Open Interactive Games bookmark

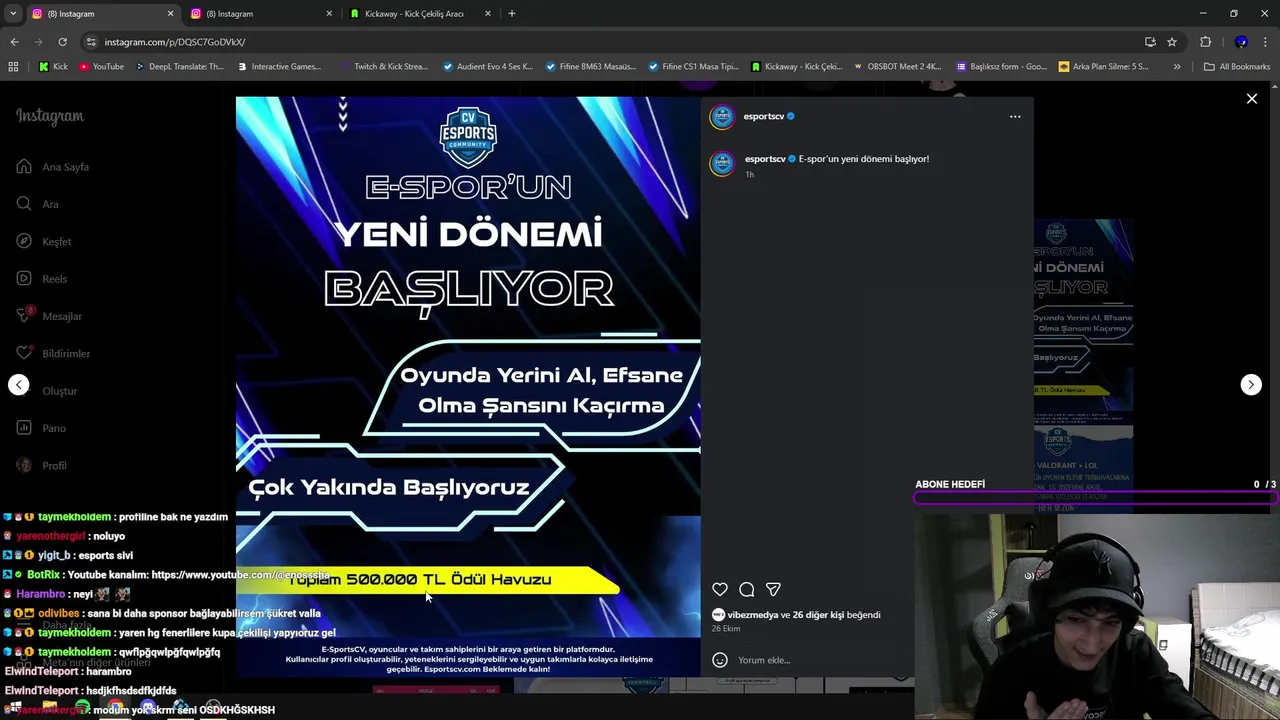pos(279,67)
